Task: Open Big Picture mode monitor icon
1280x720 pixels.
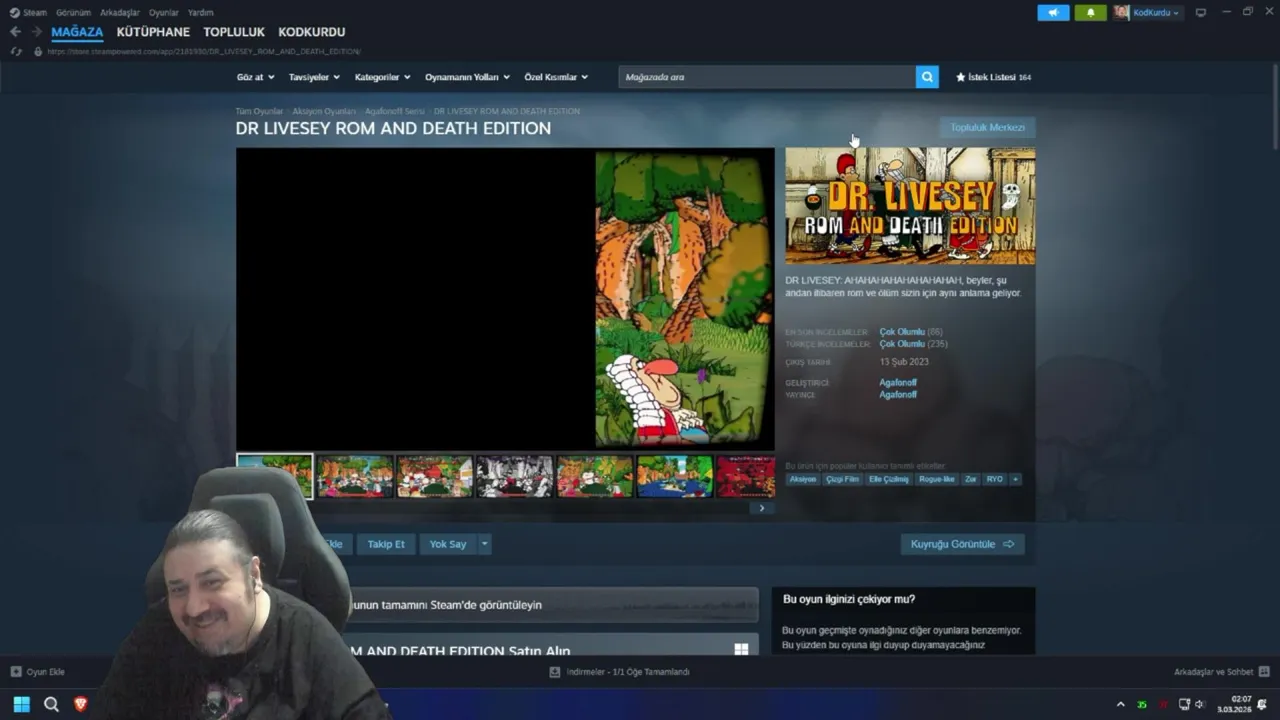Action: [x=1201, y=12]
